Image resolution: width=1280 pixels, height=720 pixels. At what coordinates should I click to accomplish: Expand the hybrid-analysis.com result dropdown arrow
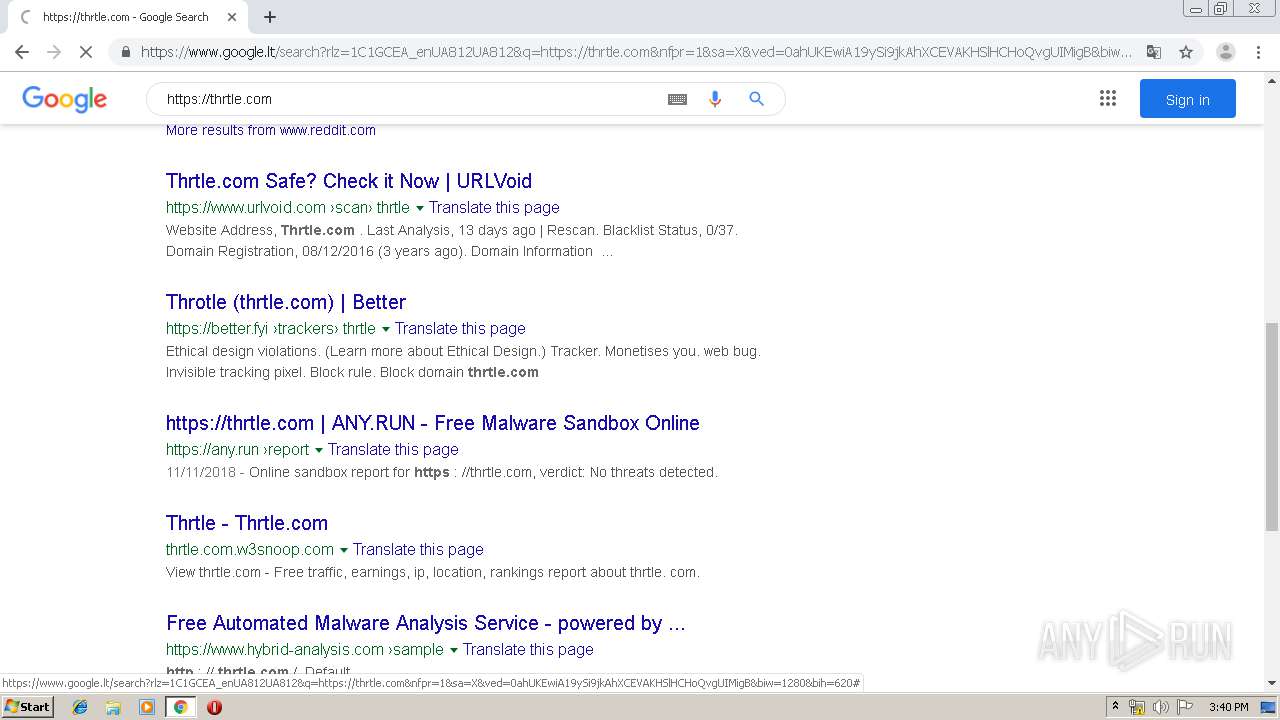click(x=453, y=650)
